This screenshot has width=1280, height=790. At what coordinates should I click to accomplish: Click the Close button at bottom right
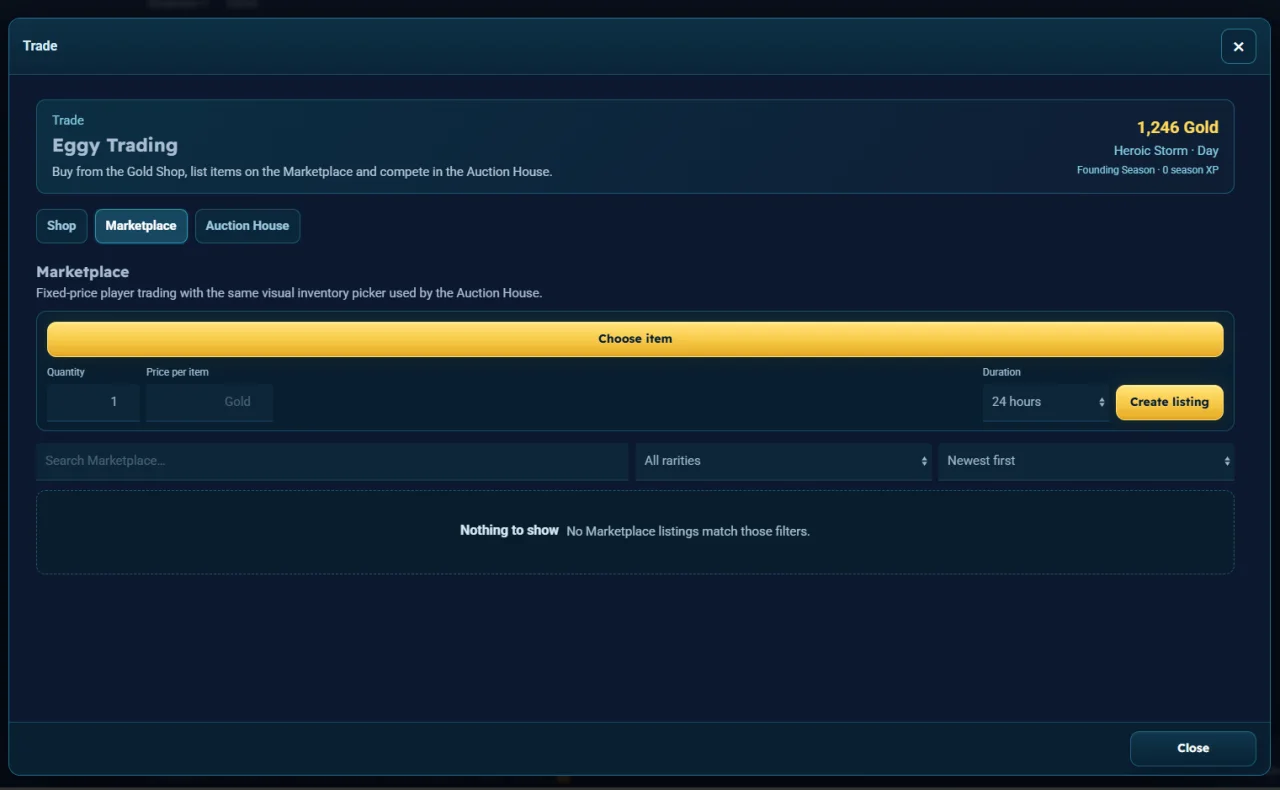[1193, 748]
